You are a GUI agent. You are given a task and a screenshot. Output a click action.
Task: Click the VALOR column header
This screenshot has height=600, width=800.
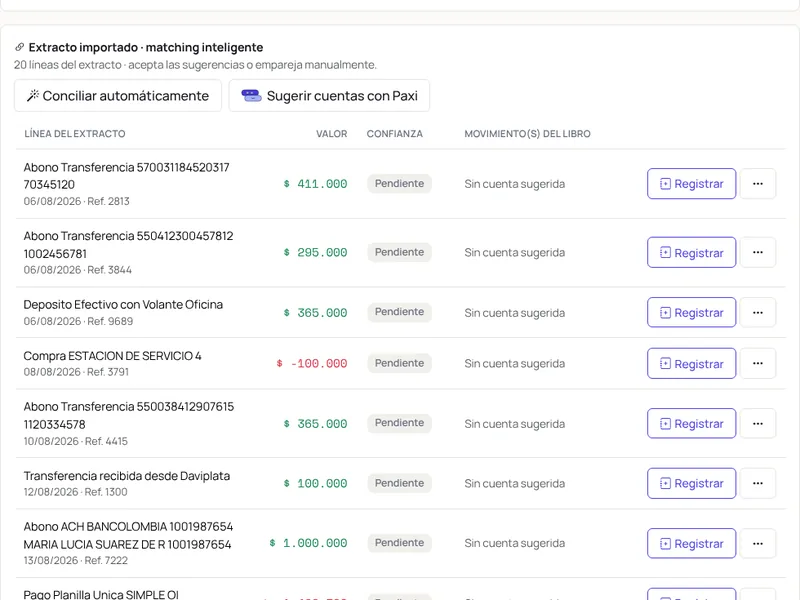[332, 134]
